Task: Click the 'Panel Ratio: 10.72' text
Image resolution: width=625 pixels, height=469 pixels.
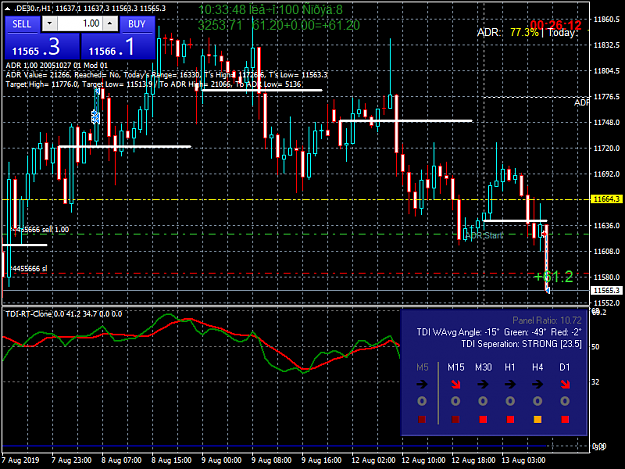Action: coord(547,320)
